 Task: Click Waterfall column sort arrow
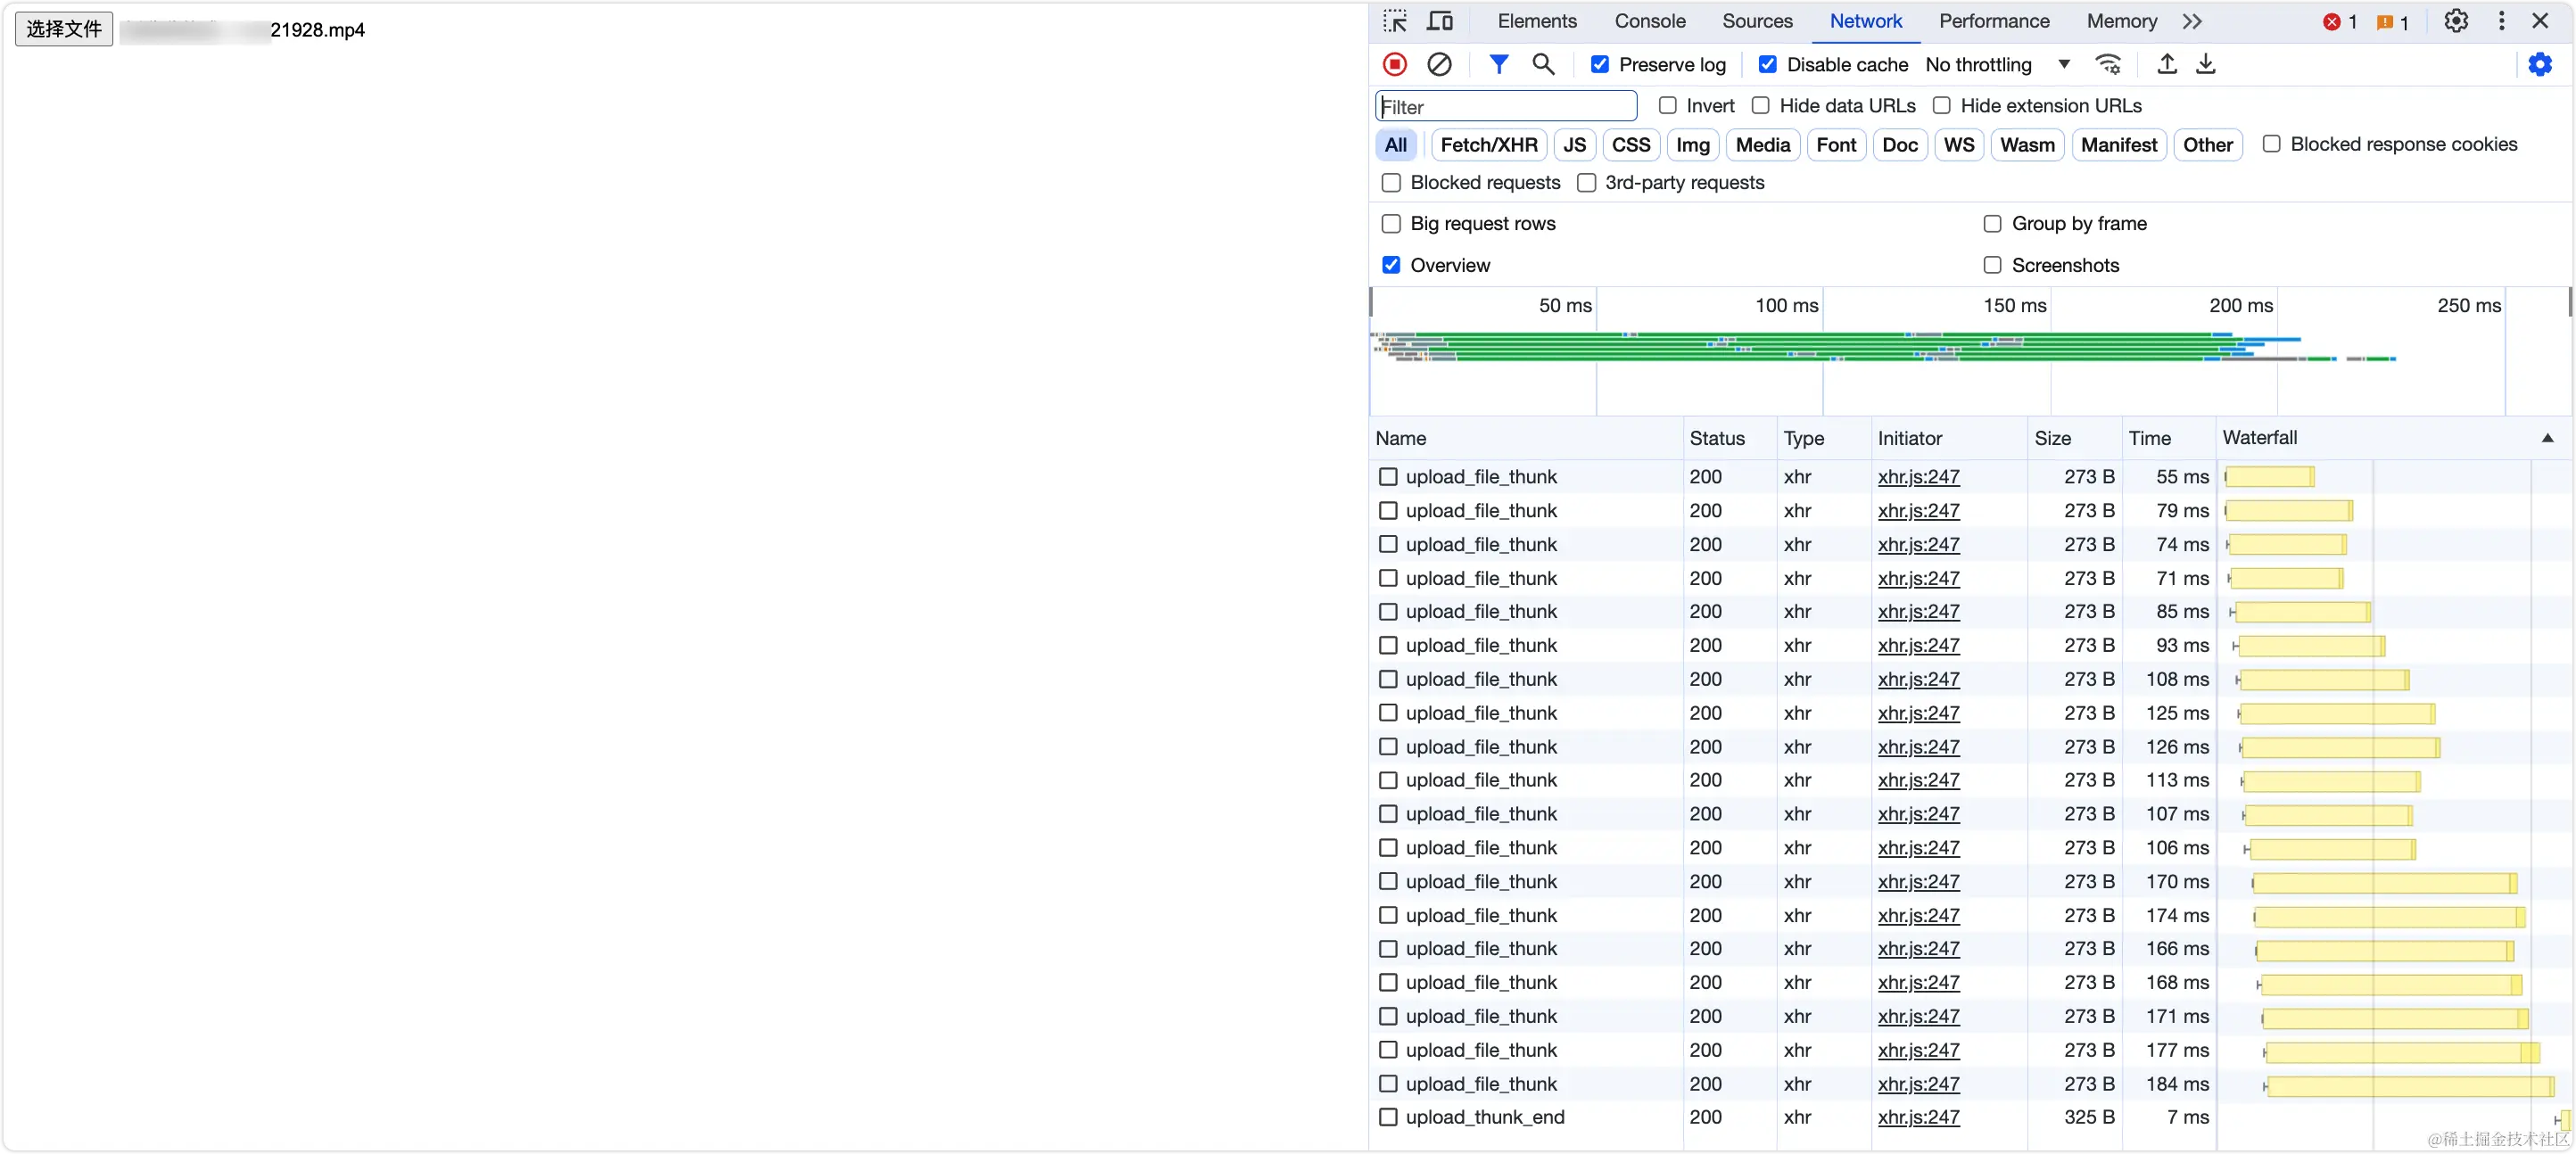coord(2547,438)
